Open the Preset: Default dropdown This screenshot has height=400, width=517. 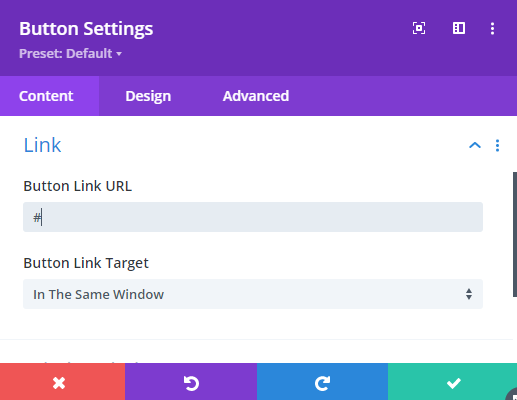[70, 53]
